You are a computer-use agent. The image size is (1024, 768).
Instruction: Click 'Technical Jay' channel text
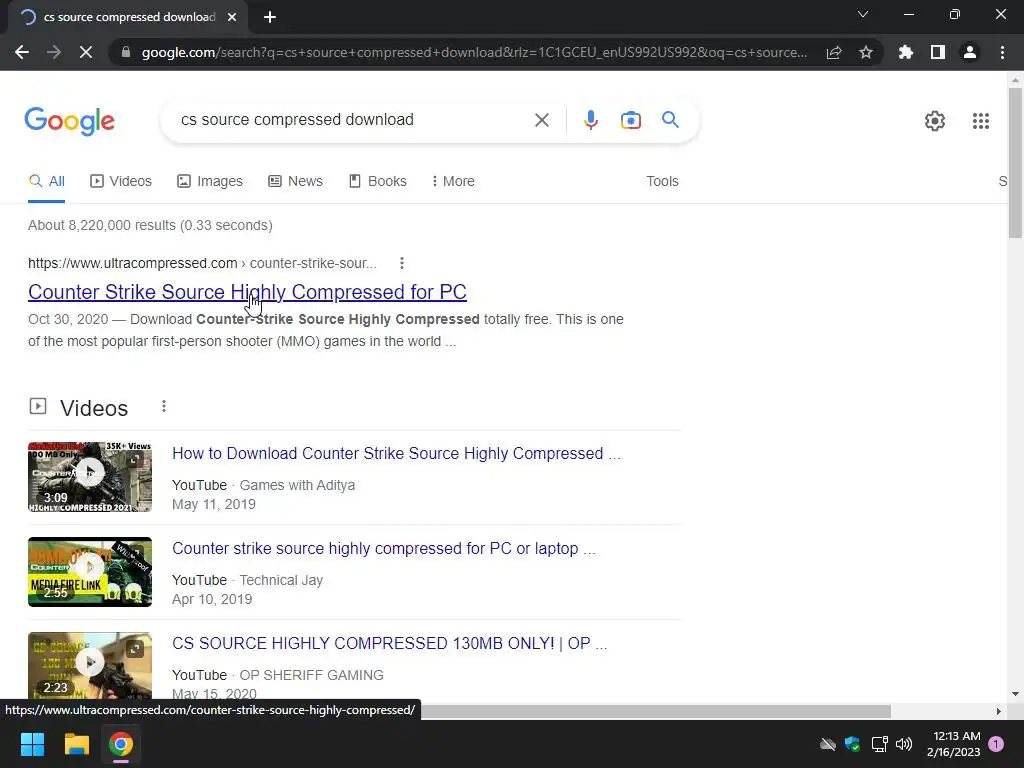[281, 580]
